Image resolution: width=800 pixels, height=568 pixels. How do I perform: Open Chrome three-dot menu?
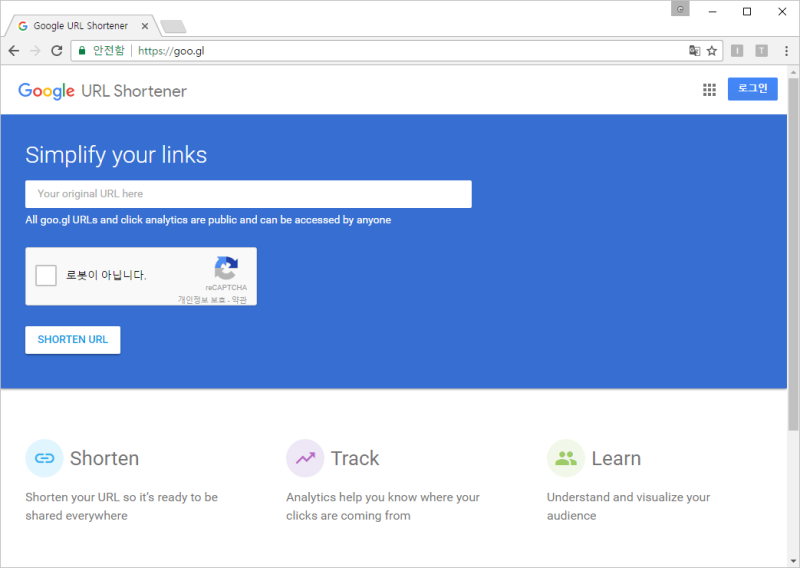click(x=786, y=51)
